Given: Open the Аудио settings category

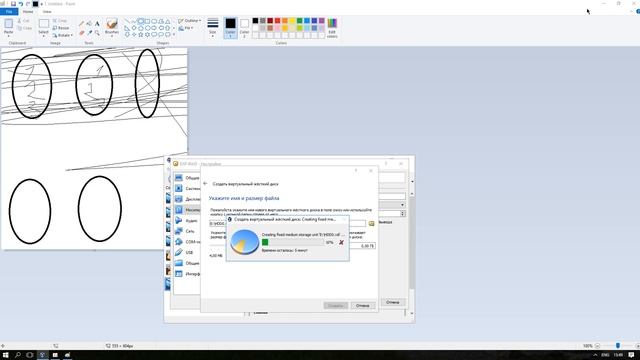Looking at the screenshot, I should pyautogui.click(x=187, y=220).
